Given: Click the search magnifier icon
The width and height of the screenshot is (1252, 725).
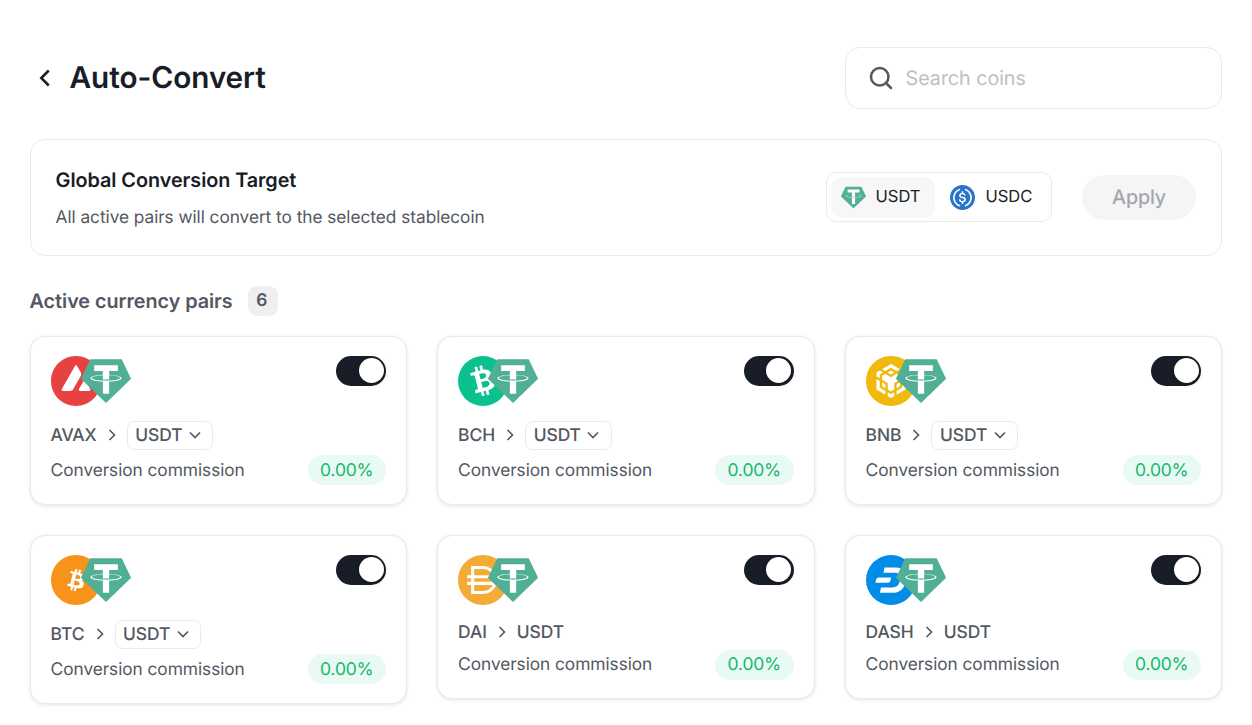Looking at the screenshot, I should [880, 78].
